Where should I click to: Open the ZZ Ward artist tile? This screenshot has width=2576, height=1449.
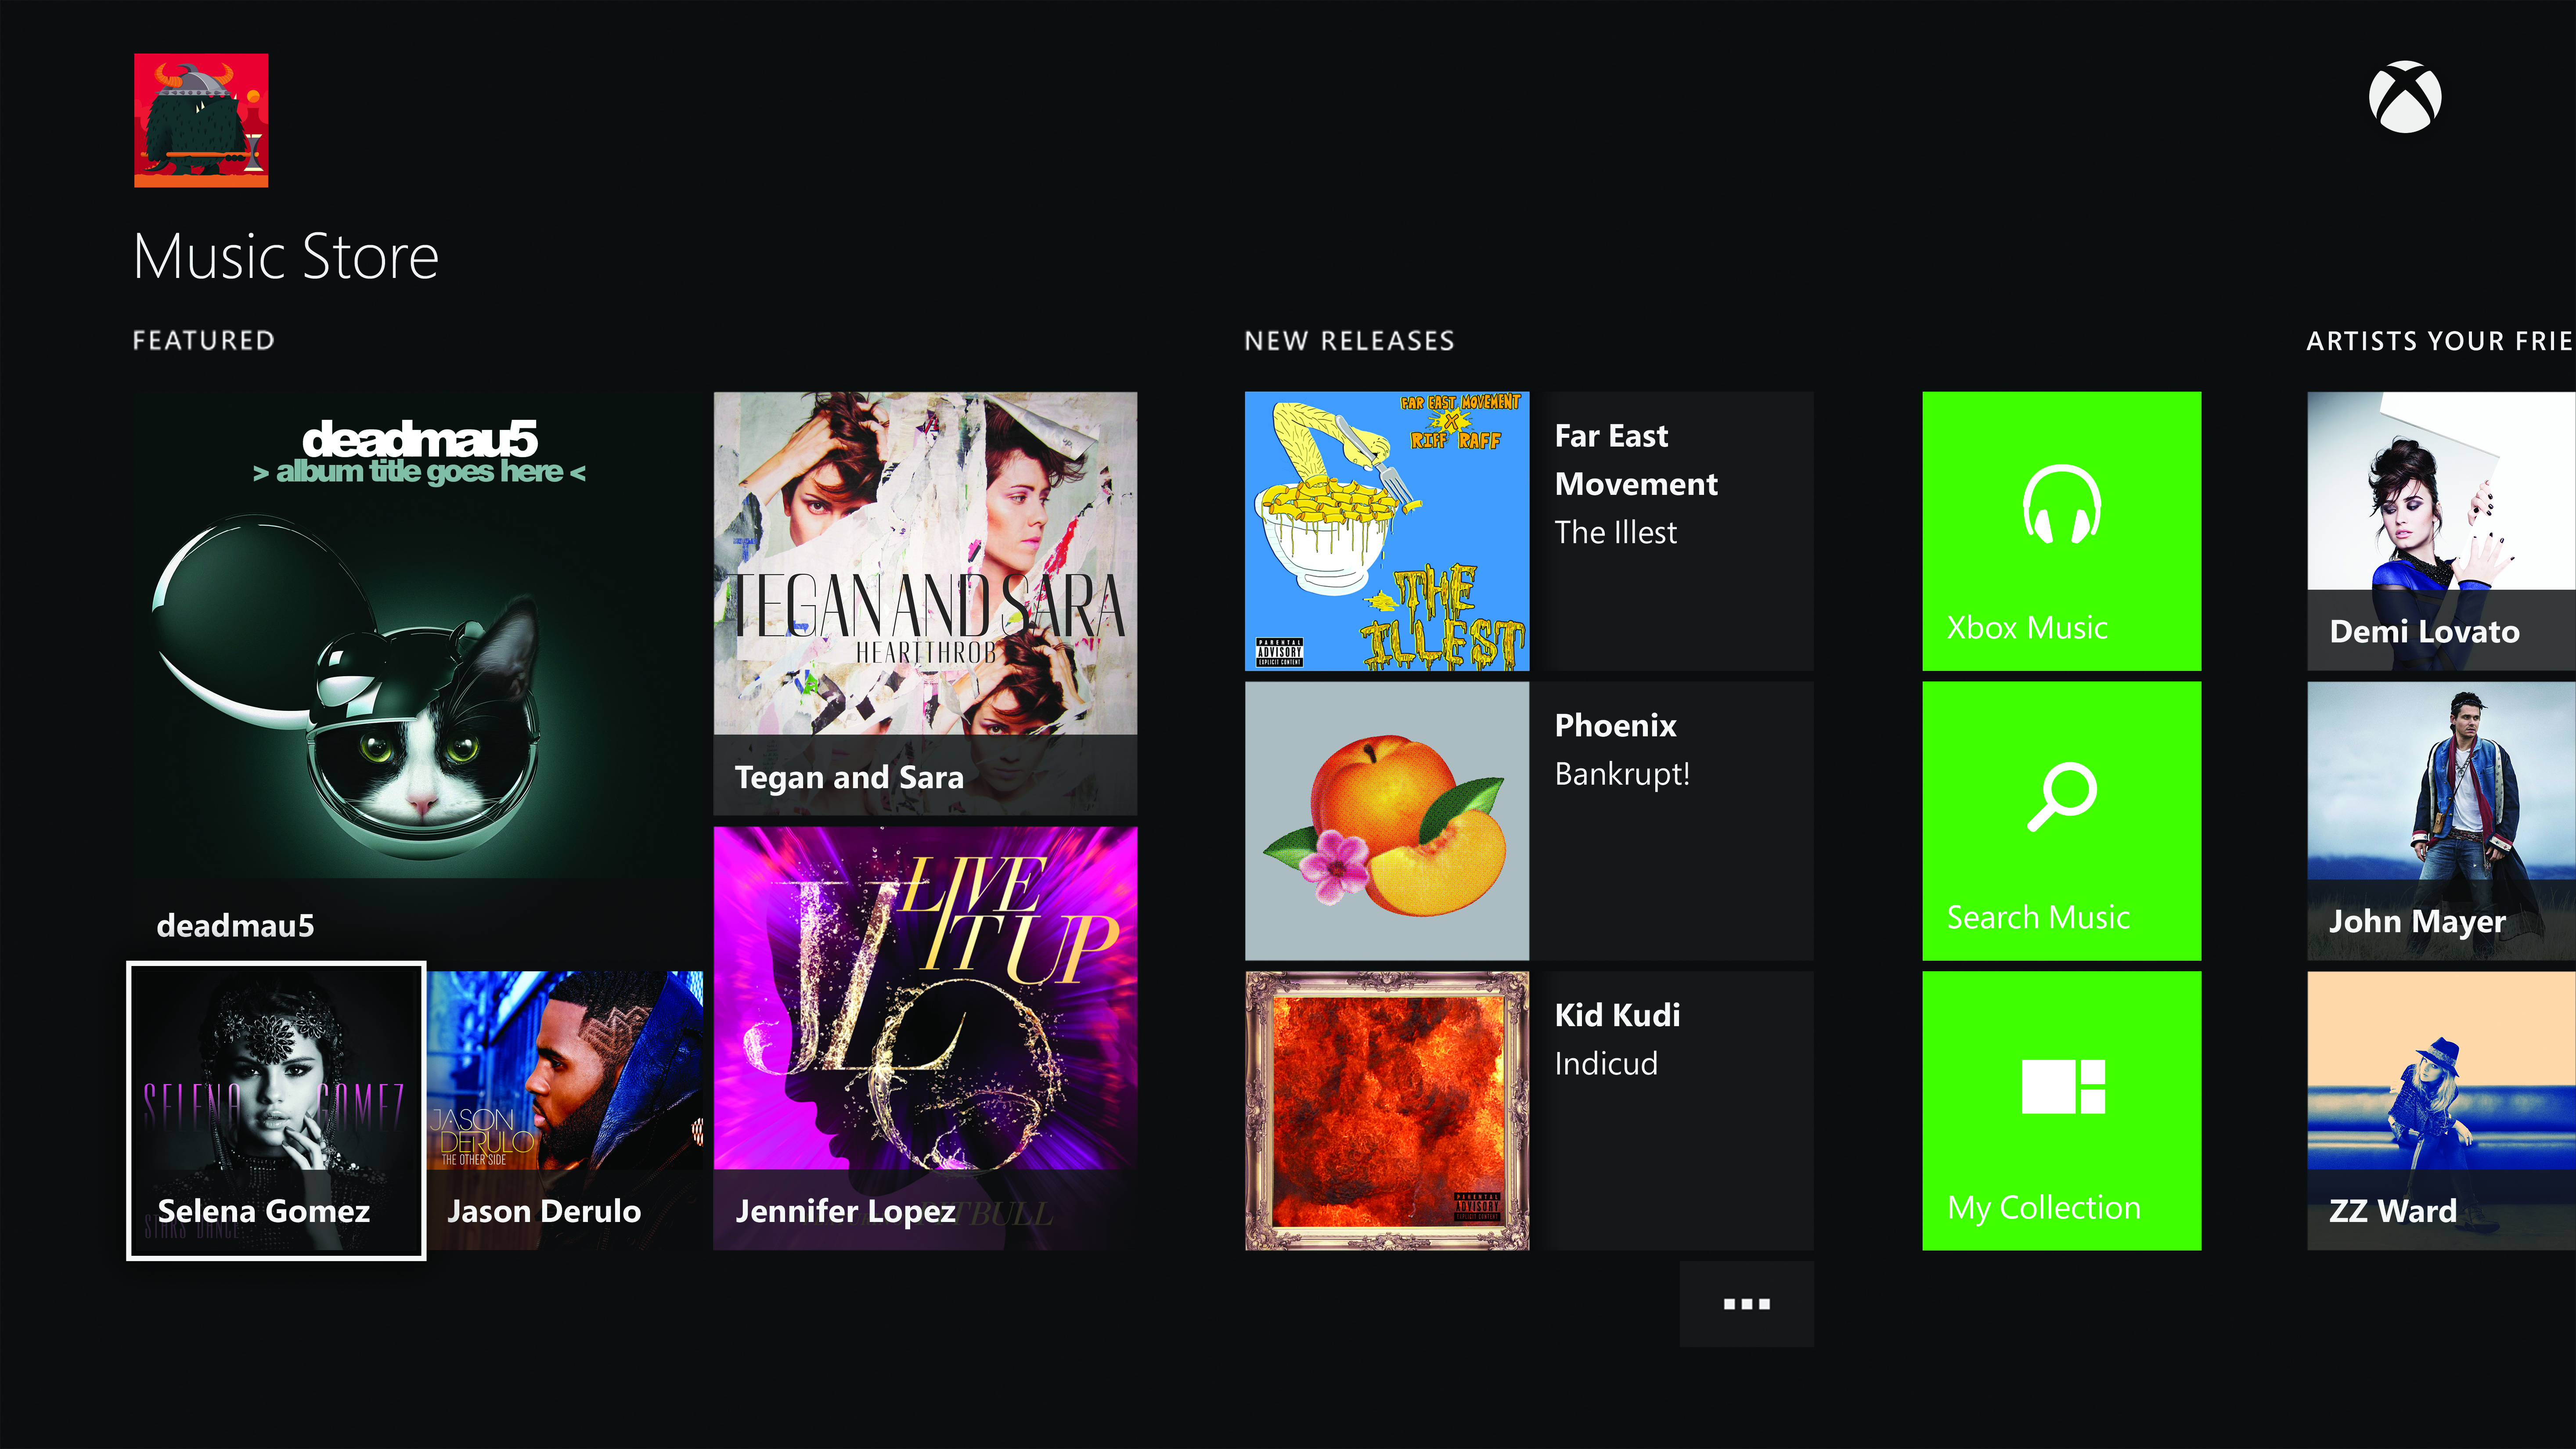point(2440,1110)
